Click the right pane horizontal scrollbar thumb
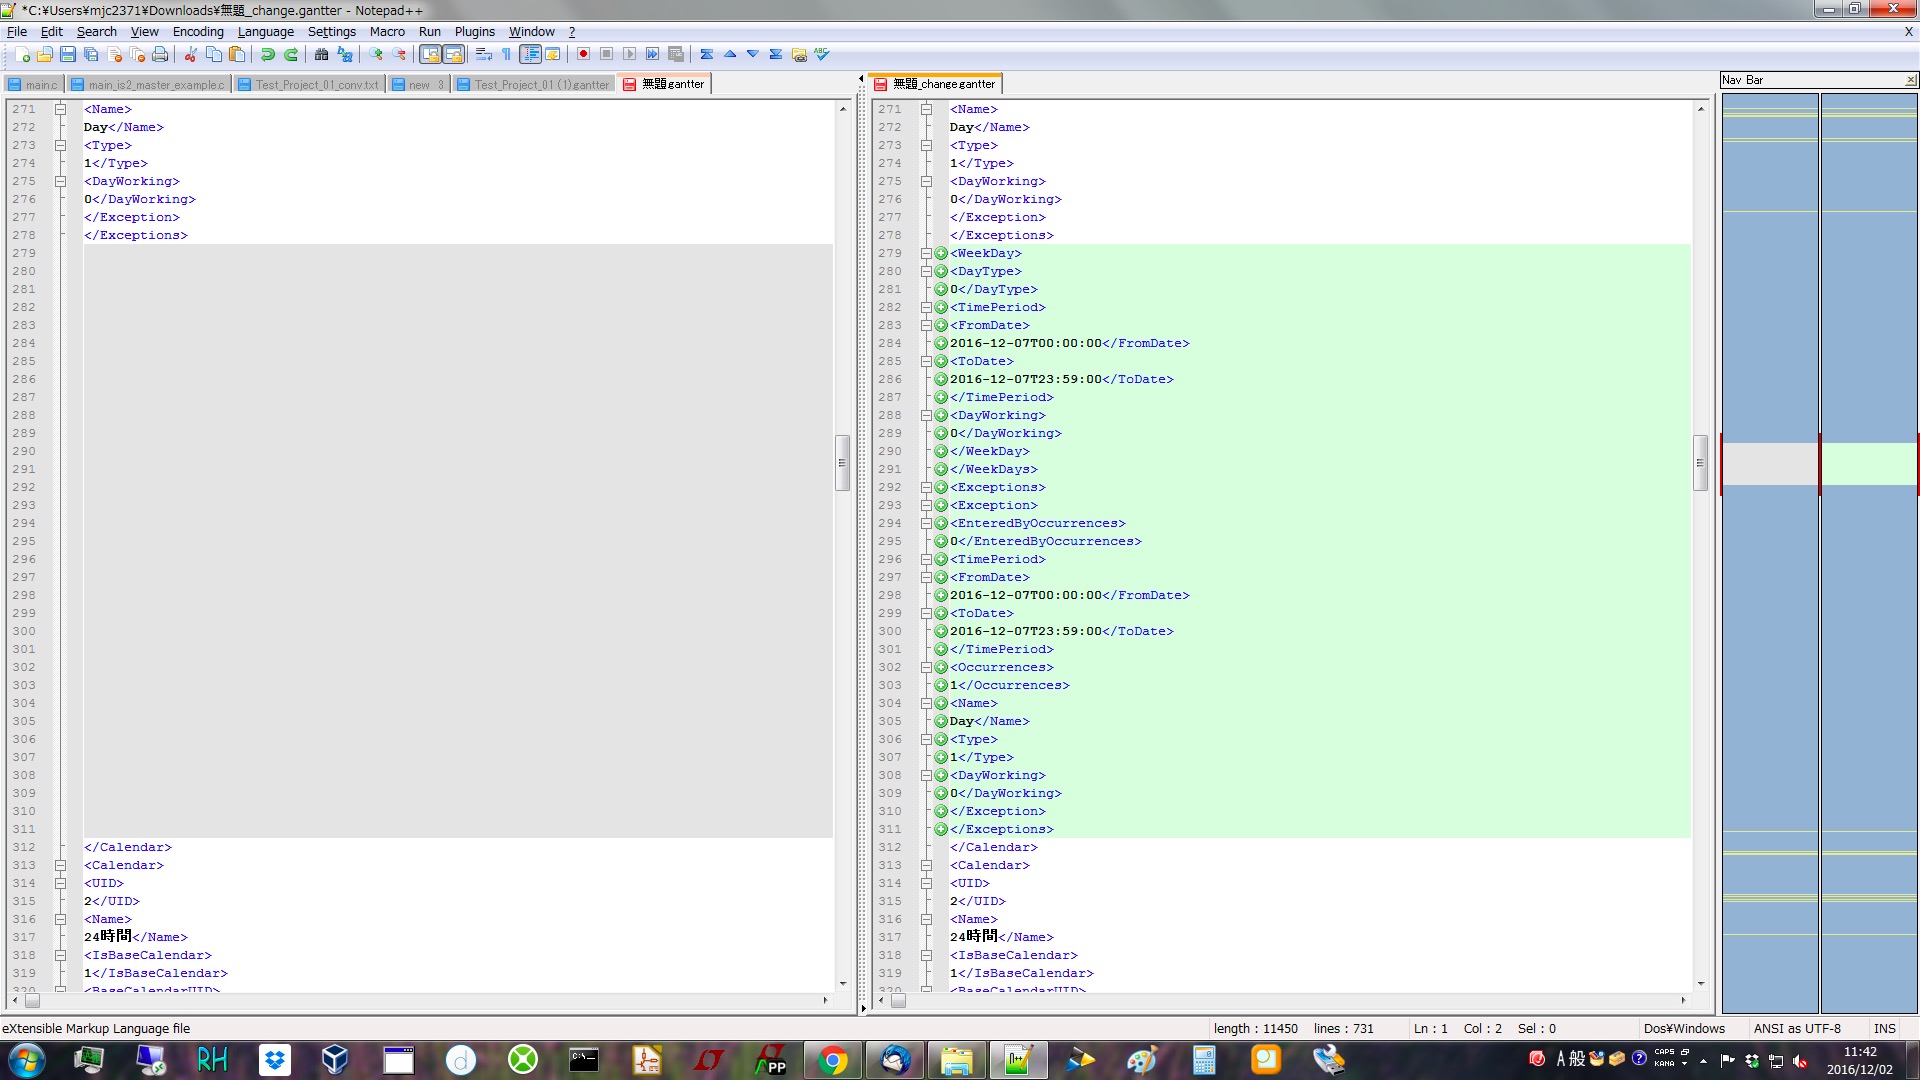 [898, 1000]
